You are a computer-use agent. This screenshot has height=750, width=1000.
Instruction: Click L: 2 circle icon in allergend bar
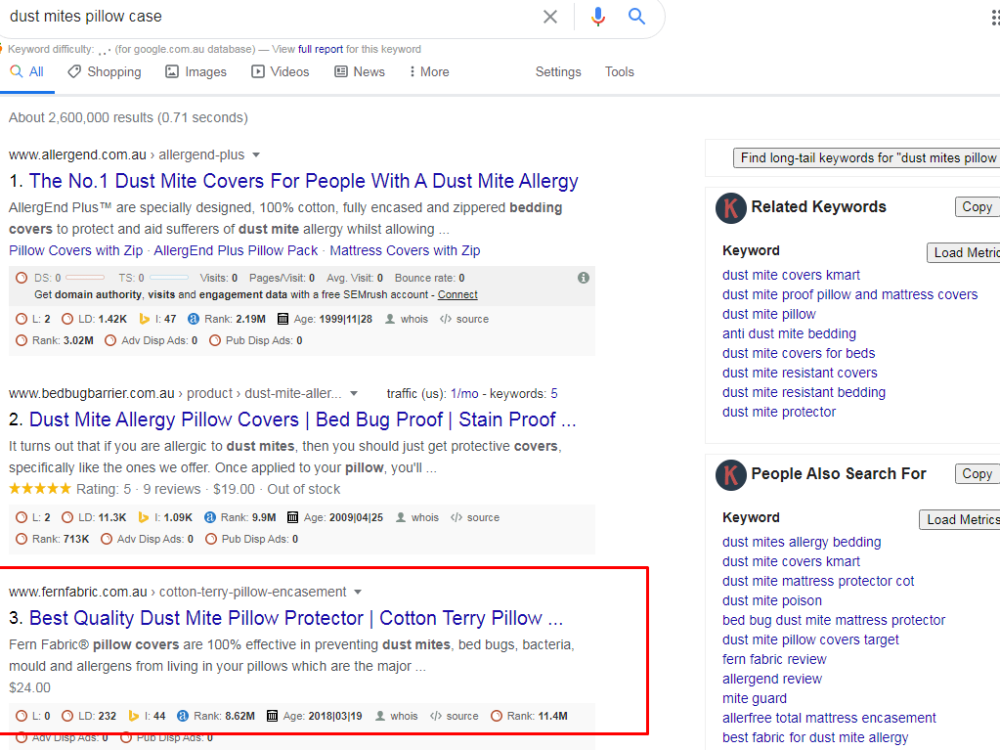[x=22, y=319]
